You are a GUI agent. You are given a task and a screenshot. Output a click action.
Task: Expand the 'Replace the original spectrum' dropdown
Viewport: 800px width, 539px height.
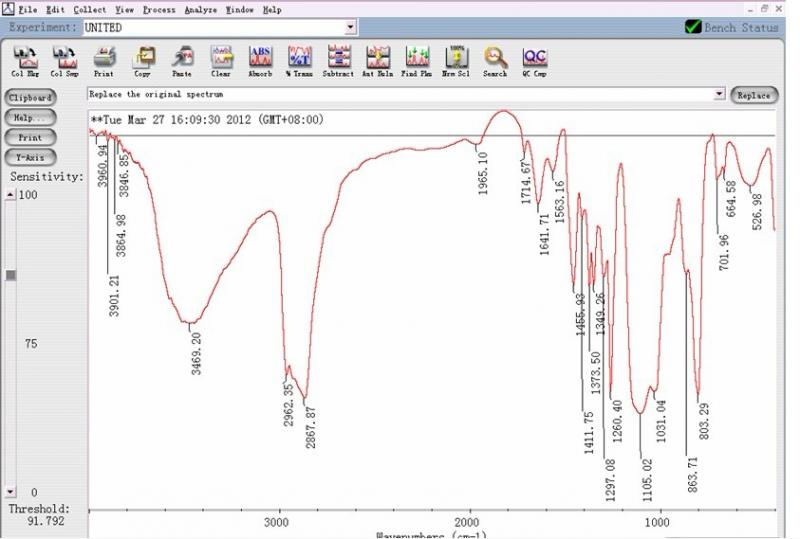click(x=719, y=94)
